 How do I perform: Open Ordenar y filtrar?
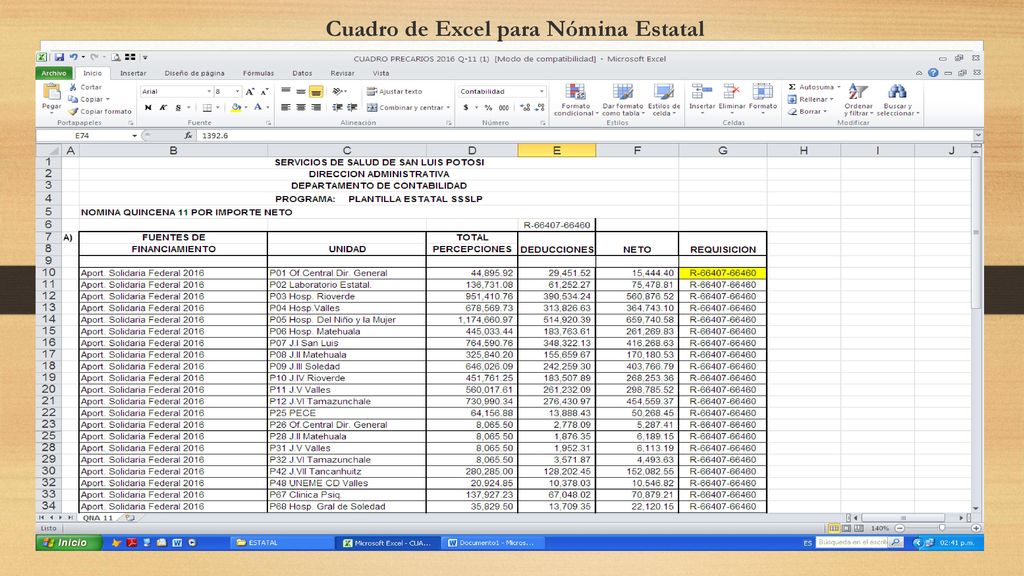coord(858,100)
